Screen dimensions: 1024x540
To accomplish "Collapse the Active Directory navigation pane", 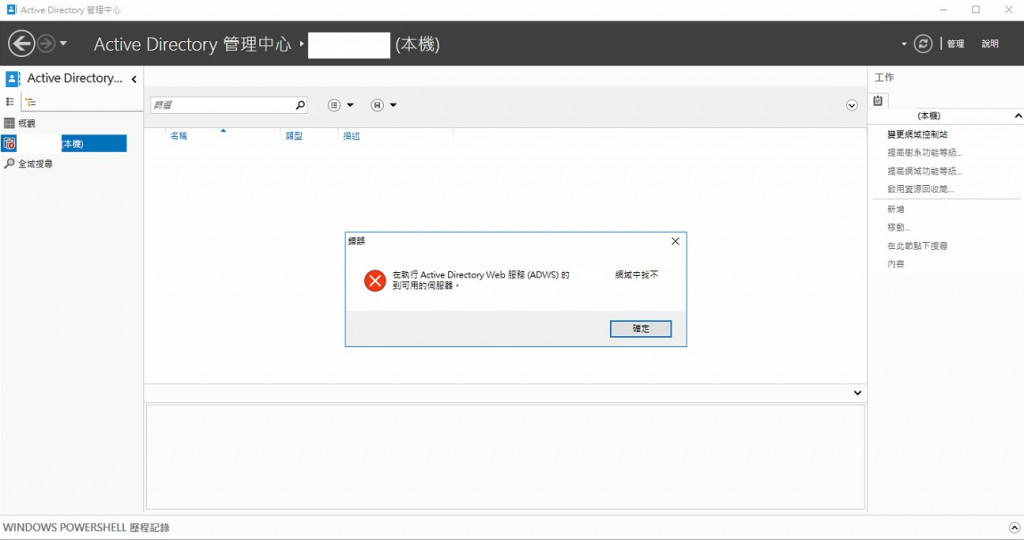I will (x=134, y=79).
